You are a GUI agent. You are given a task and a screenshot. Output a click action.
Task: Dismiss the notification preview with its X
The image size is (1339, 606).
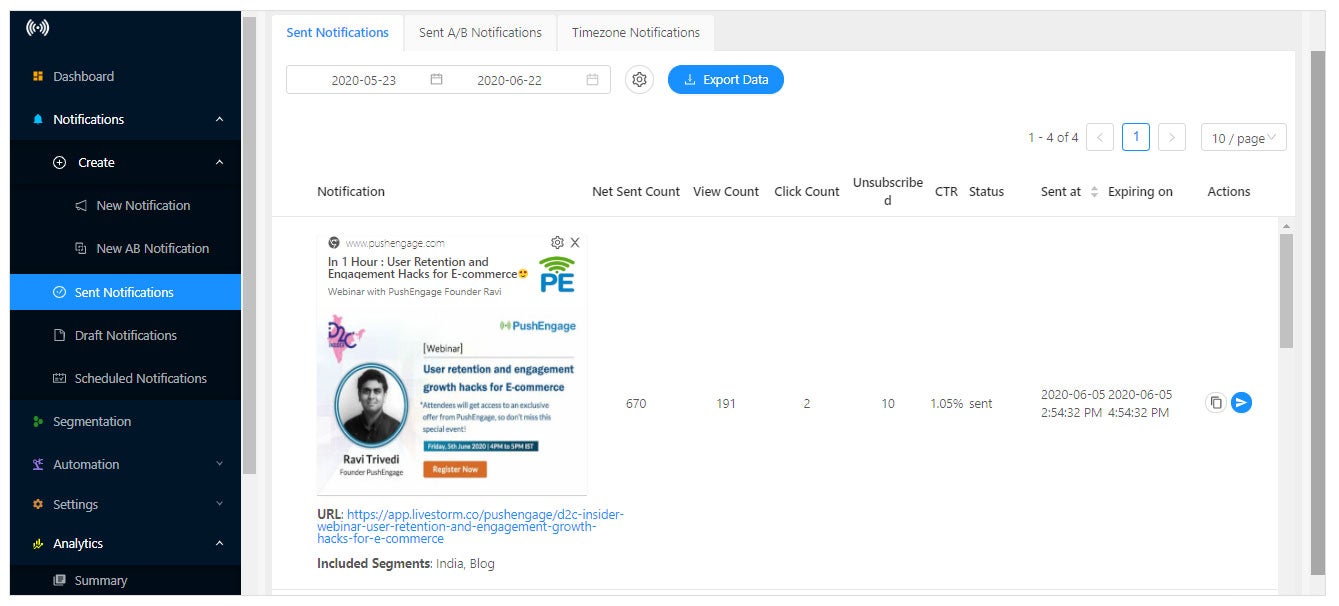[x=575, y=242]
